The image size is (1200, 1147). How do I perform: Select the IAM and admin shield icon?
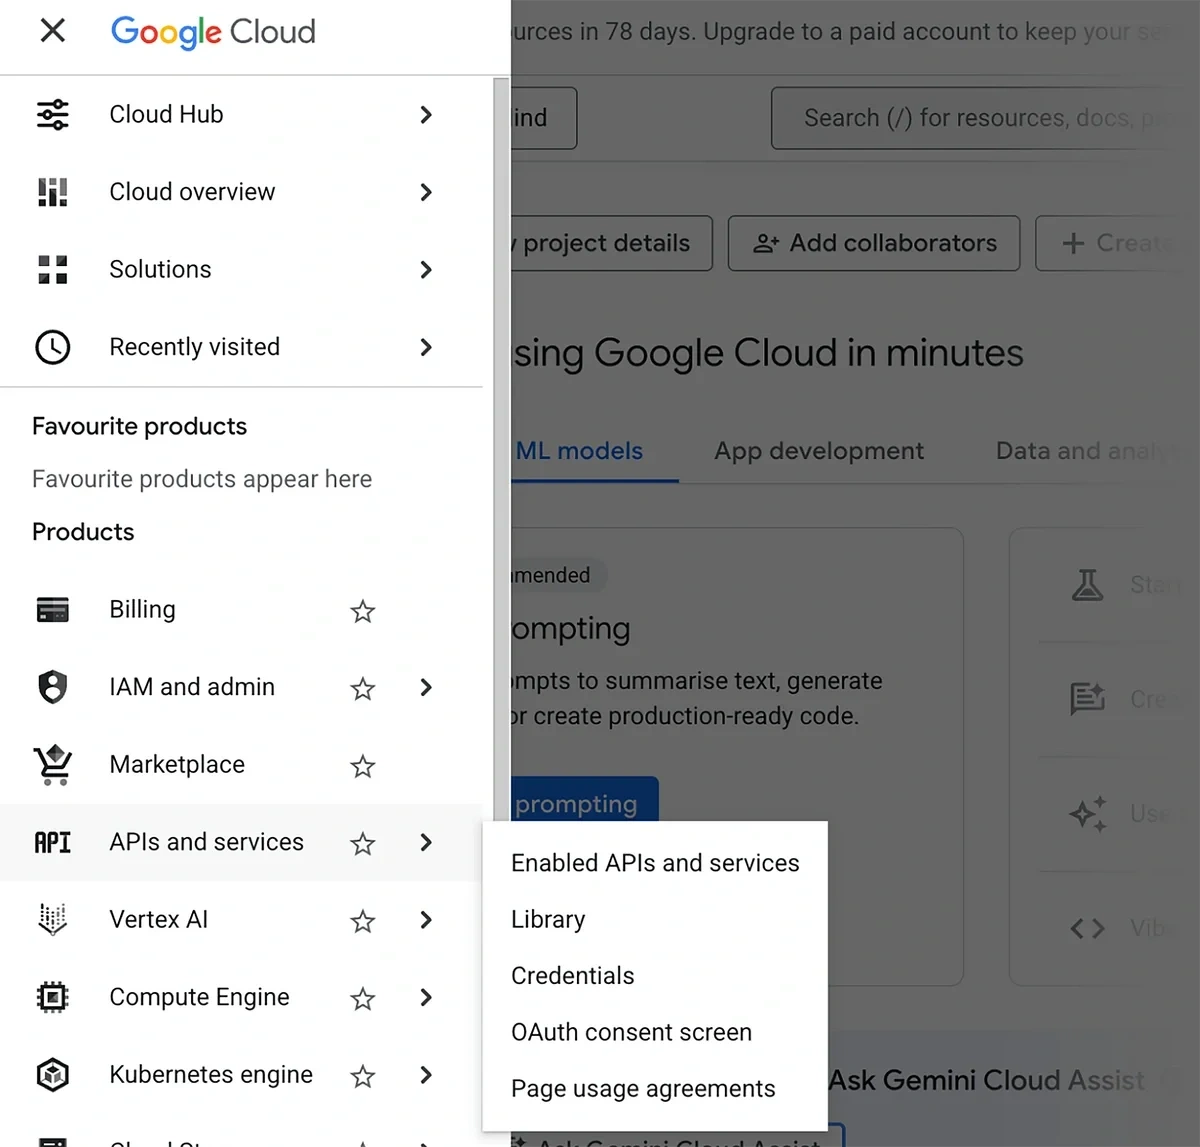click(52, 687)
